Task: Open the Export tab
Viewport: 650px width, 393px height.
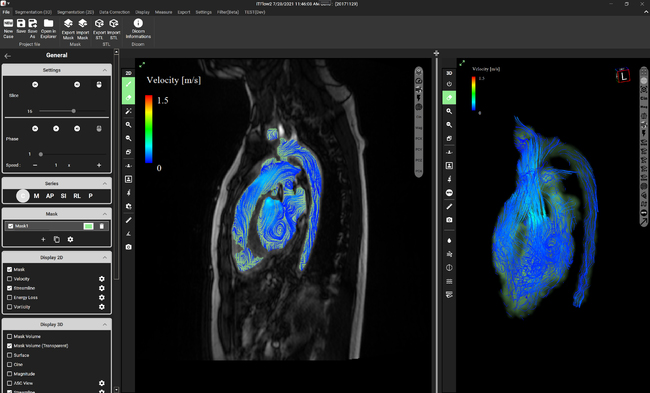Action: pos(184,12)
